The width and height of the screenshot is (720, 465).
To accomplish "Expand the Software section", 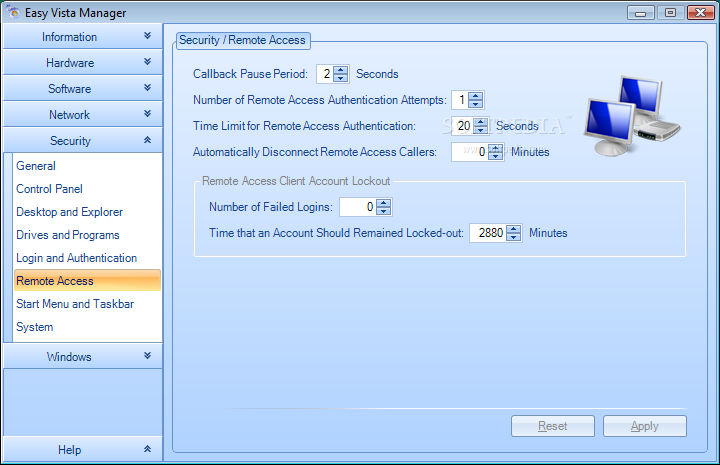I will 83,88.
